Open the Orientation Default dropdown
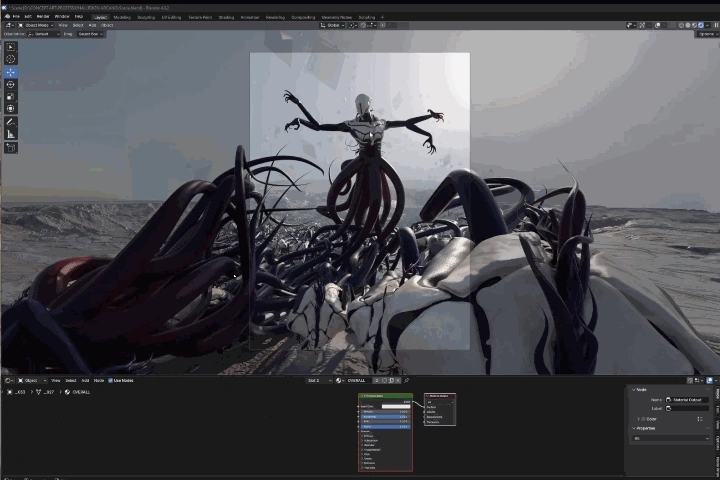720x480 pixels. click(44, 34)
